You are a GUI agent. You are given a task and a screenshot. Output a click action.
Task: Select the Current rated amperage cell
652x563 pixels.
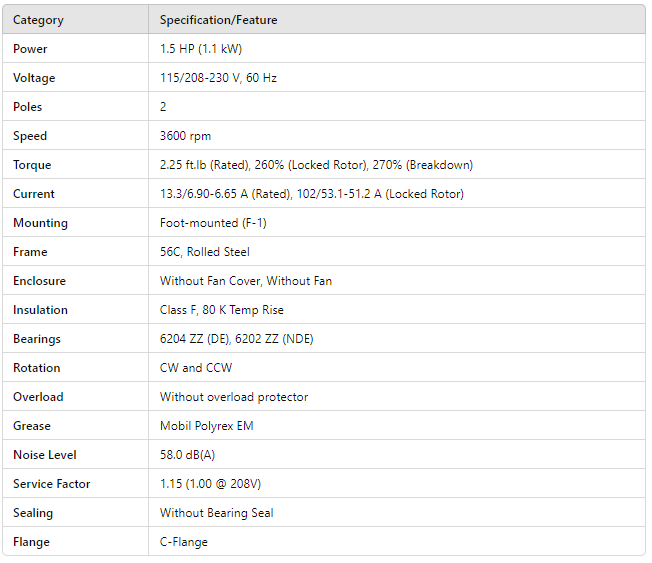(x=311, y=194)
